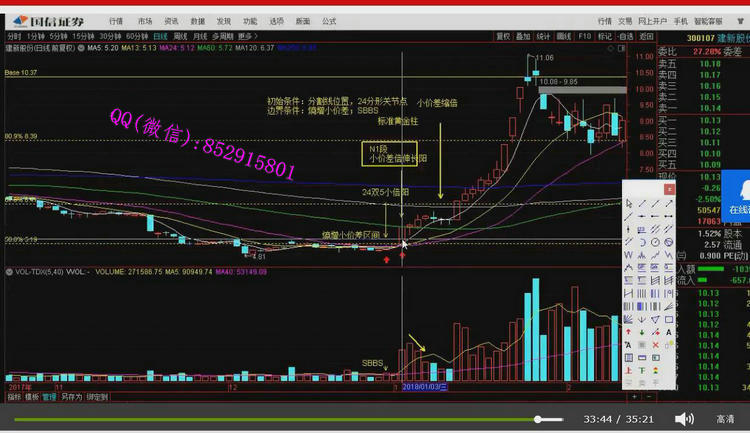Pick the green down-arrow marker tool

pyautogui.click(x=642, y=331)
